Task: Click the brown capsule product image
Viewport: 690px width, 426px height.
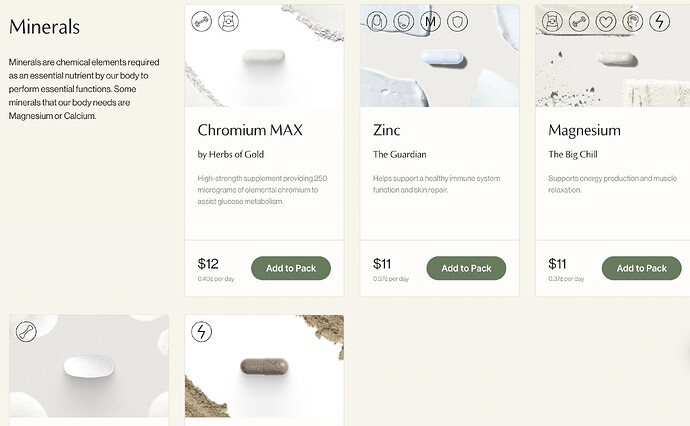Action: (264, 368)
